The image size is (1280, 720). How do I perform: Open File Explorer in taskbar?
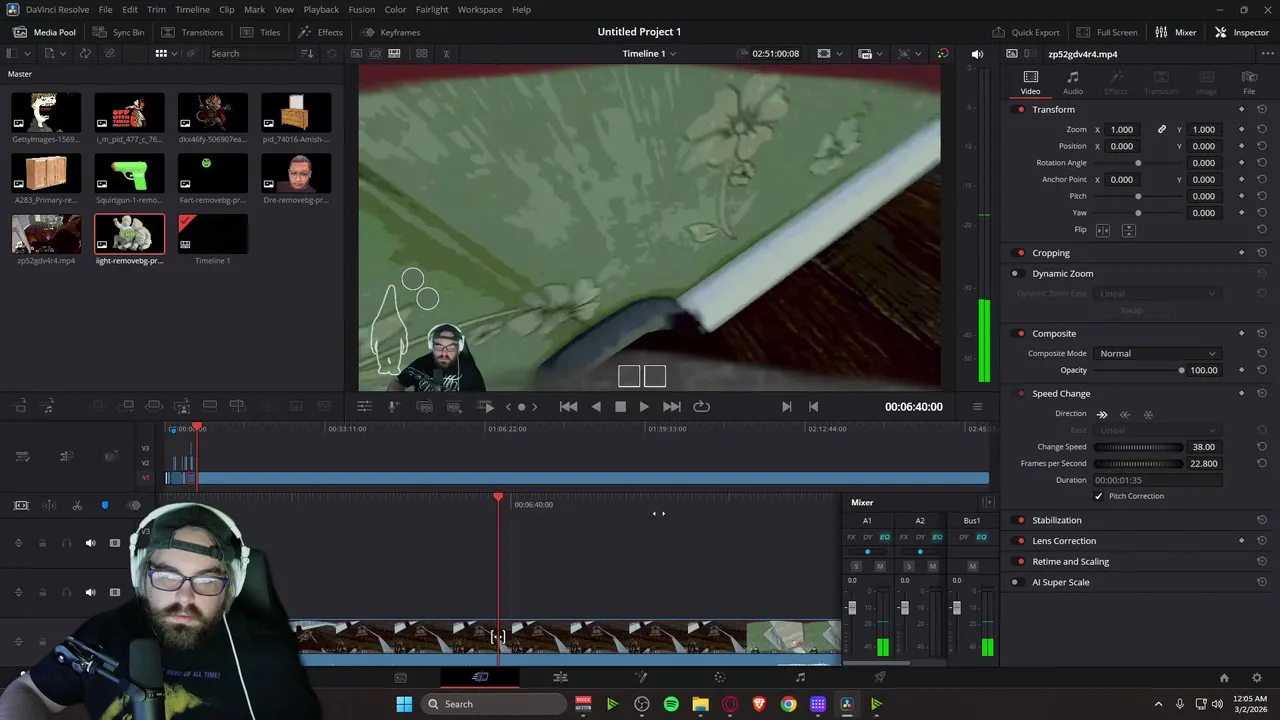pyautogui.click(x=700, y=704)
